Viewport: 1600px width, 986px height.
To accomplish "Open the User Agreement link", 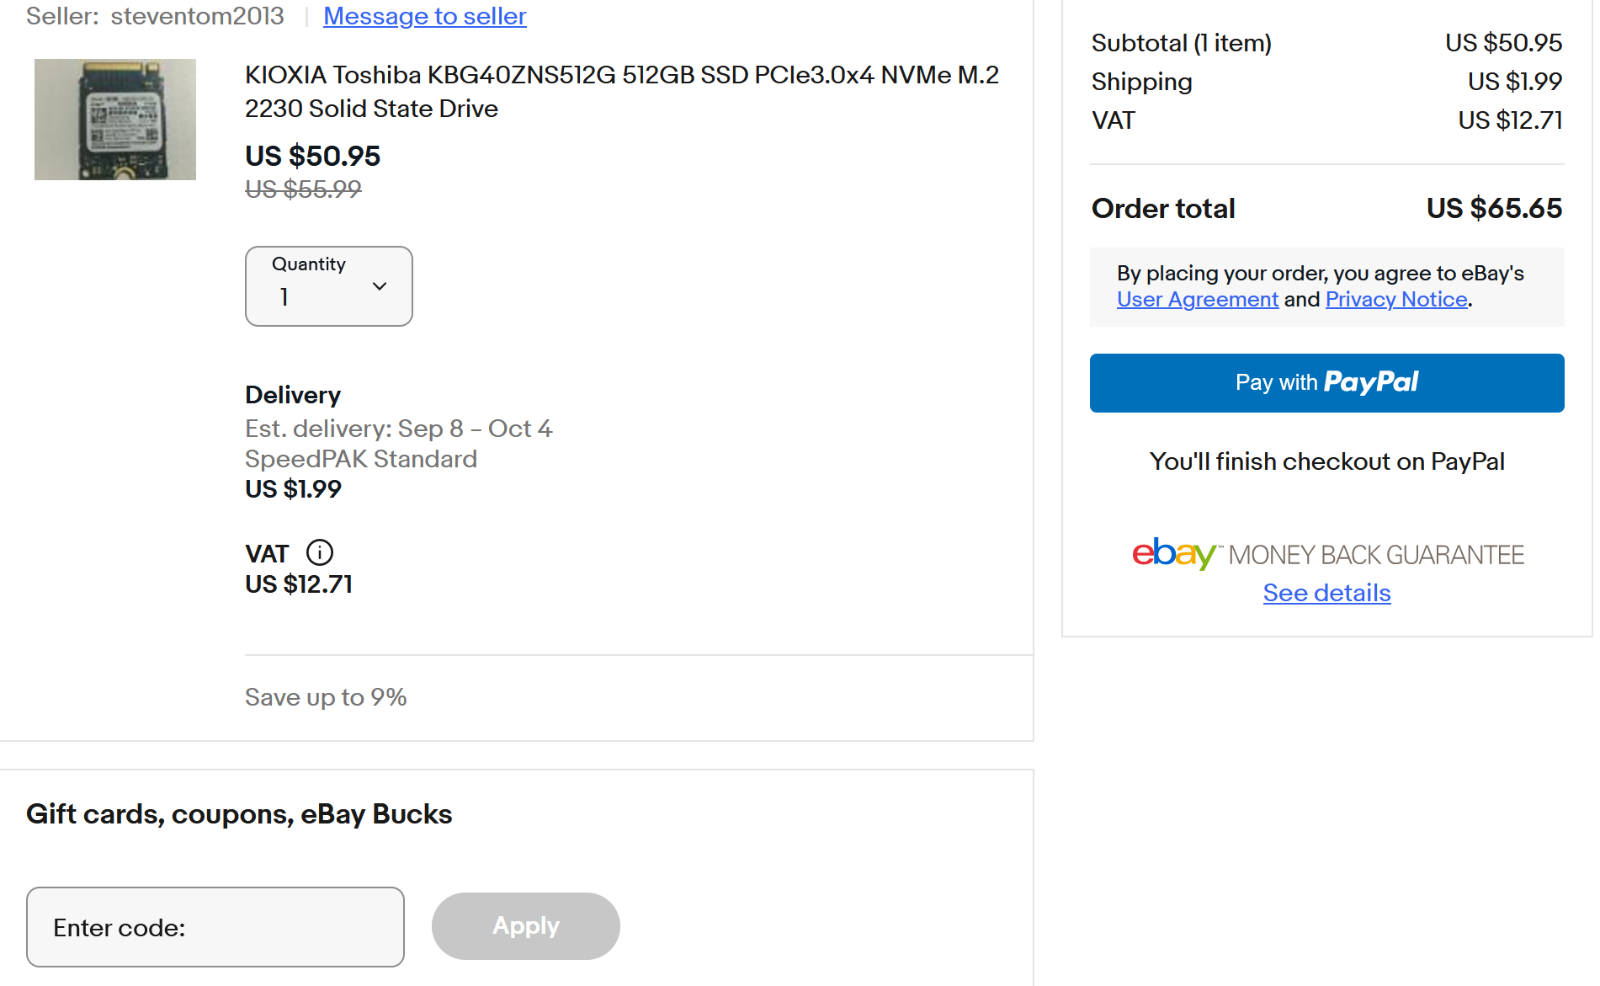I will coord(1197,299).
